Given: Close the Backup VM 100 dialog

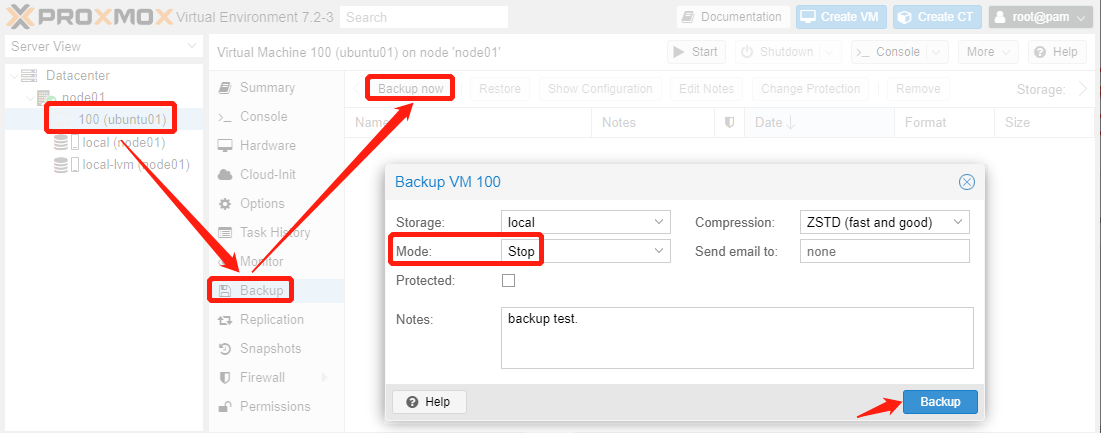Looking at the screenshot, I should click(967, 182).
